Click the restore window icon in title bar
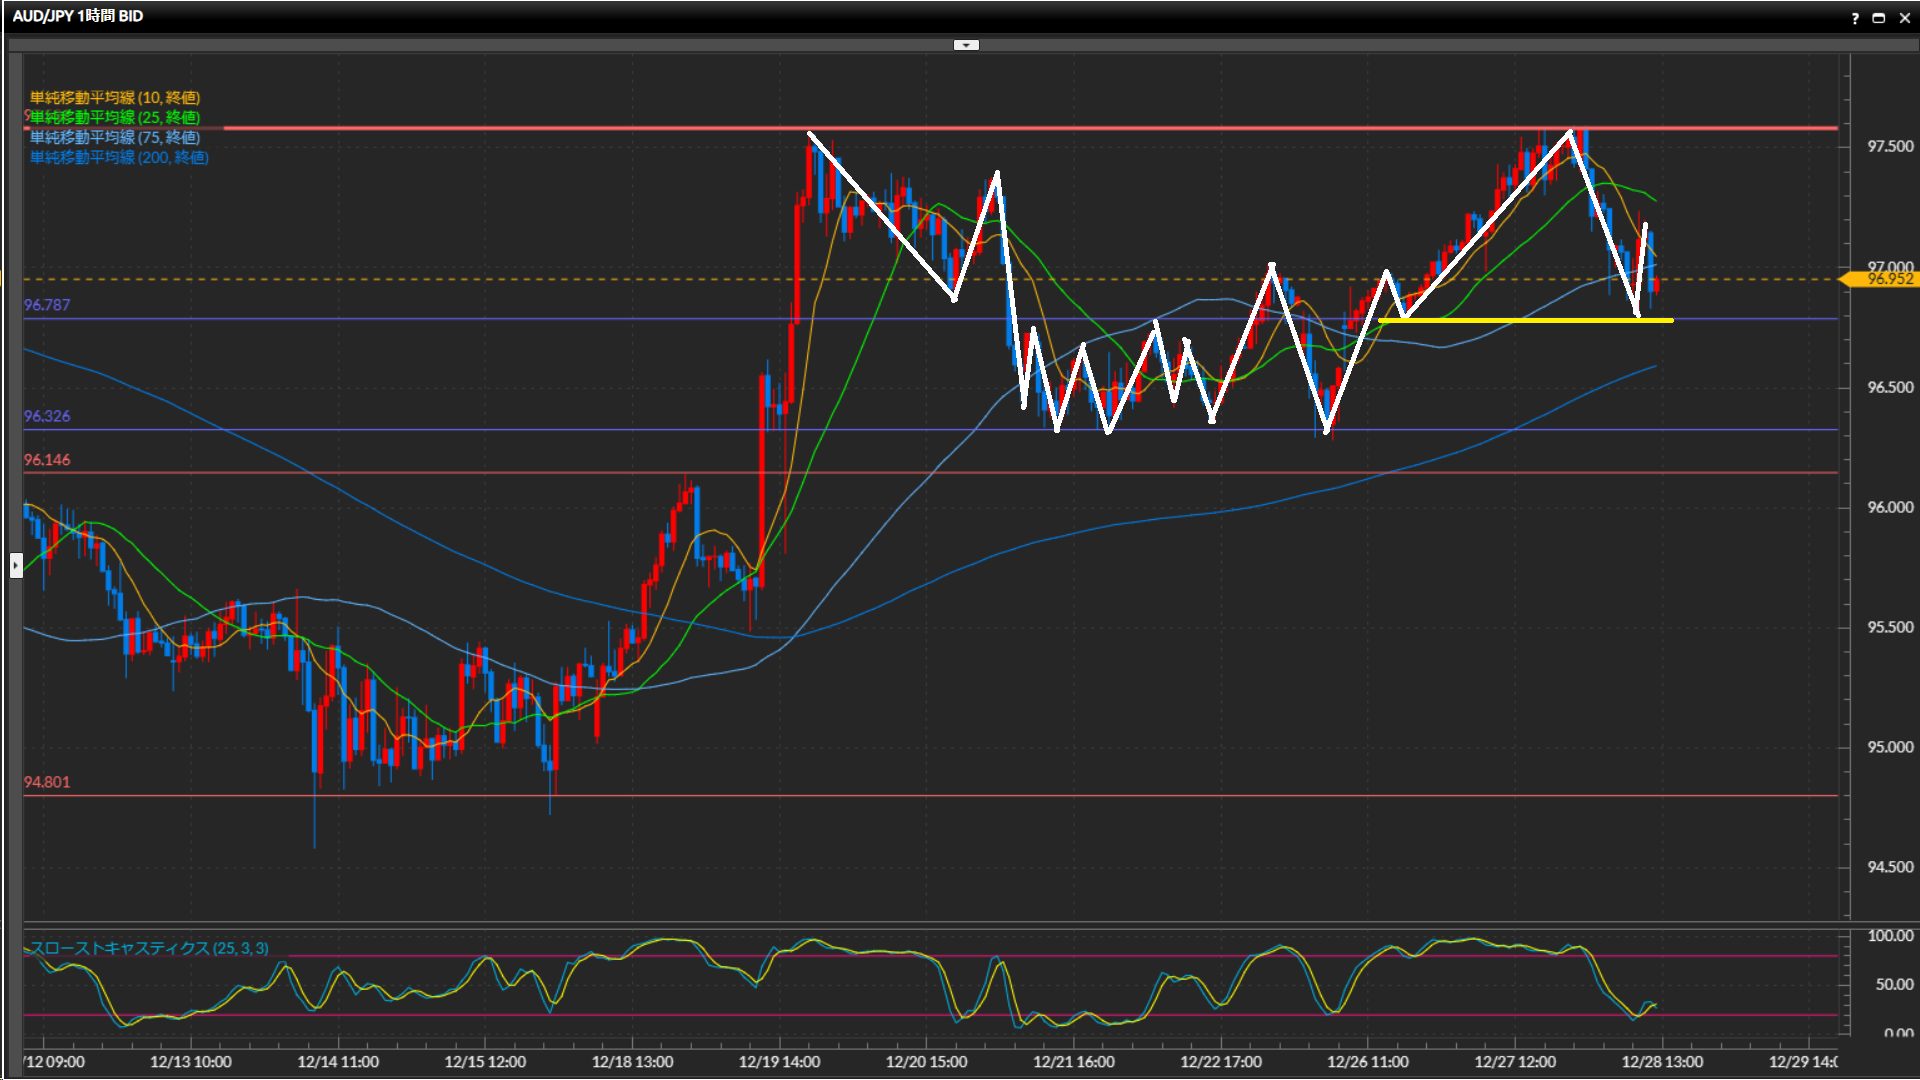The height and width of the screenshot is (1080, 1920). tap(1878, 17)
